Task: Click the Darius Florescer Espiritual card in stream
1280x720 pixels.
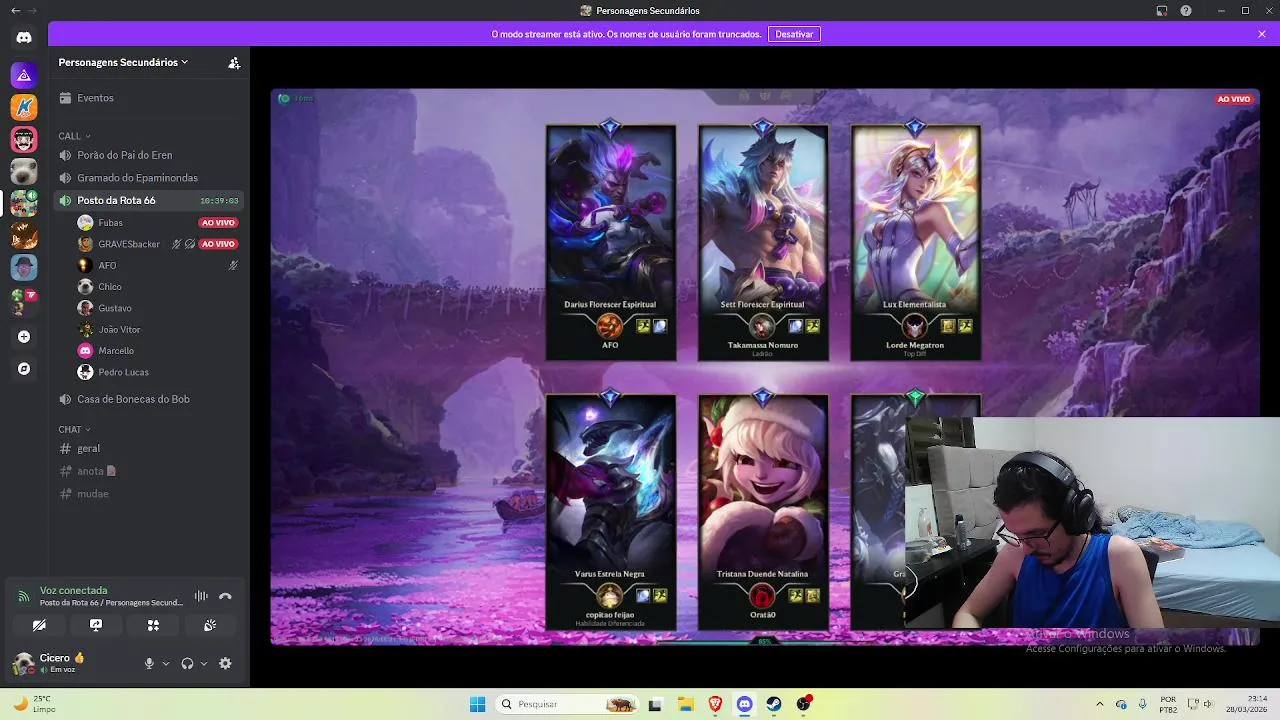Action: click(x=610, y=242)
